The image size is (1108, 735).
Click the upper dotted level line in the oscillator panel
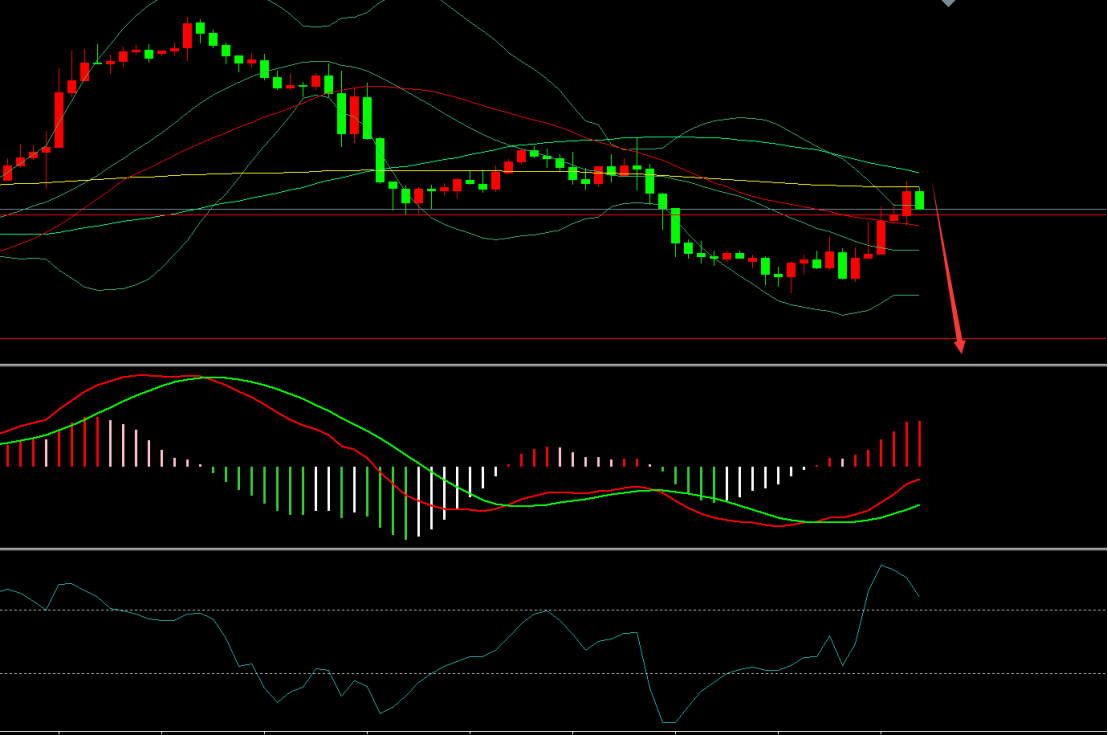pyautogui.click(x=553, y=610)
